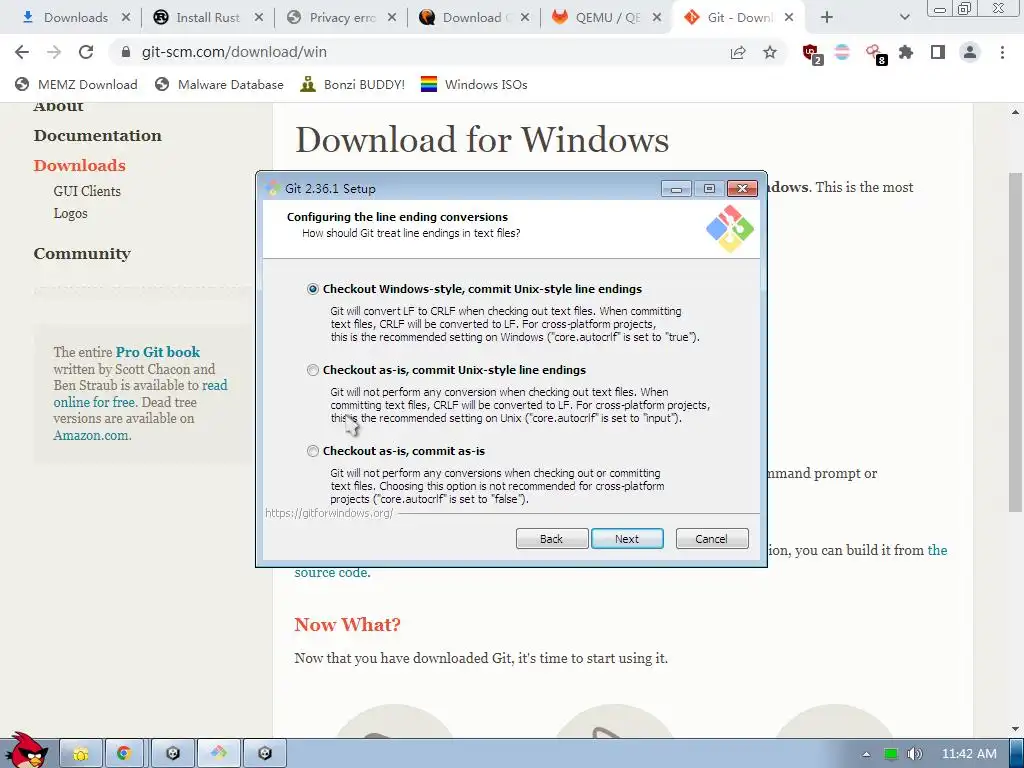Toggle the browser side panel
The image size is (1024, 768).
938,52
